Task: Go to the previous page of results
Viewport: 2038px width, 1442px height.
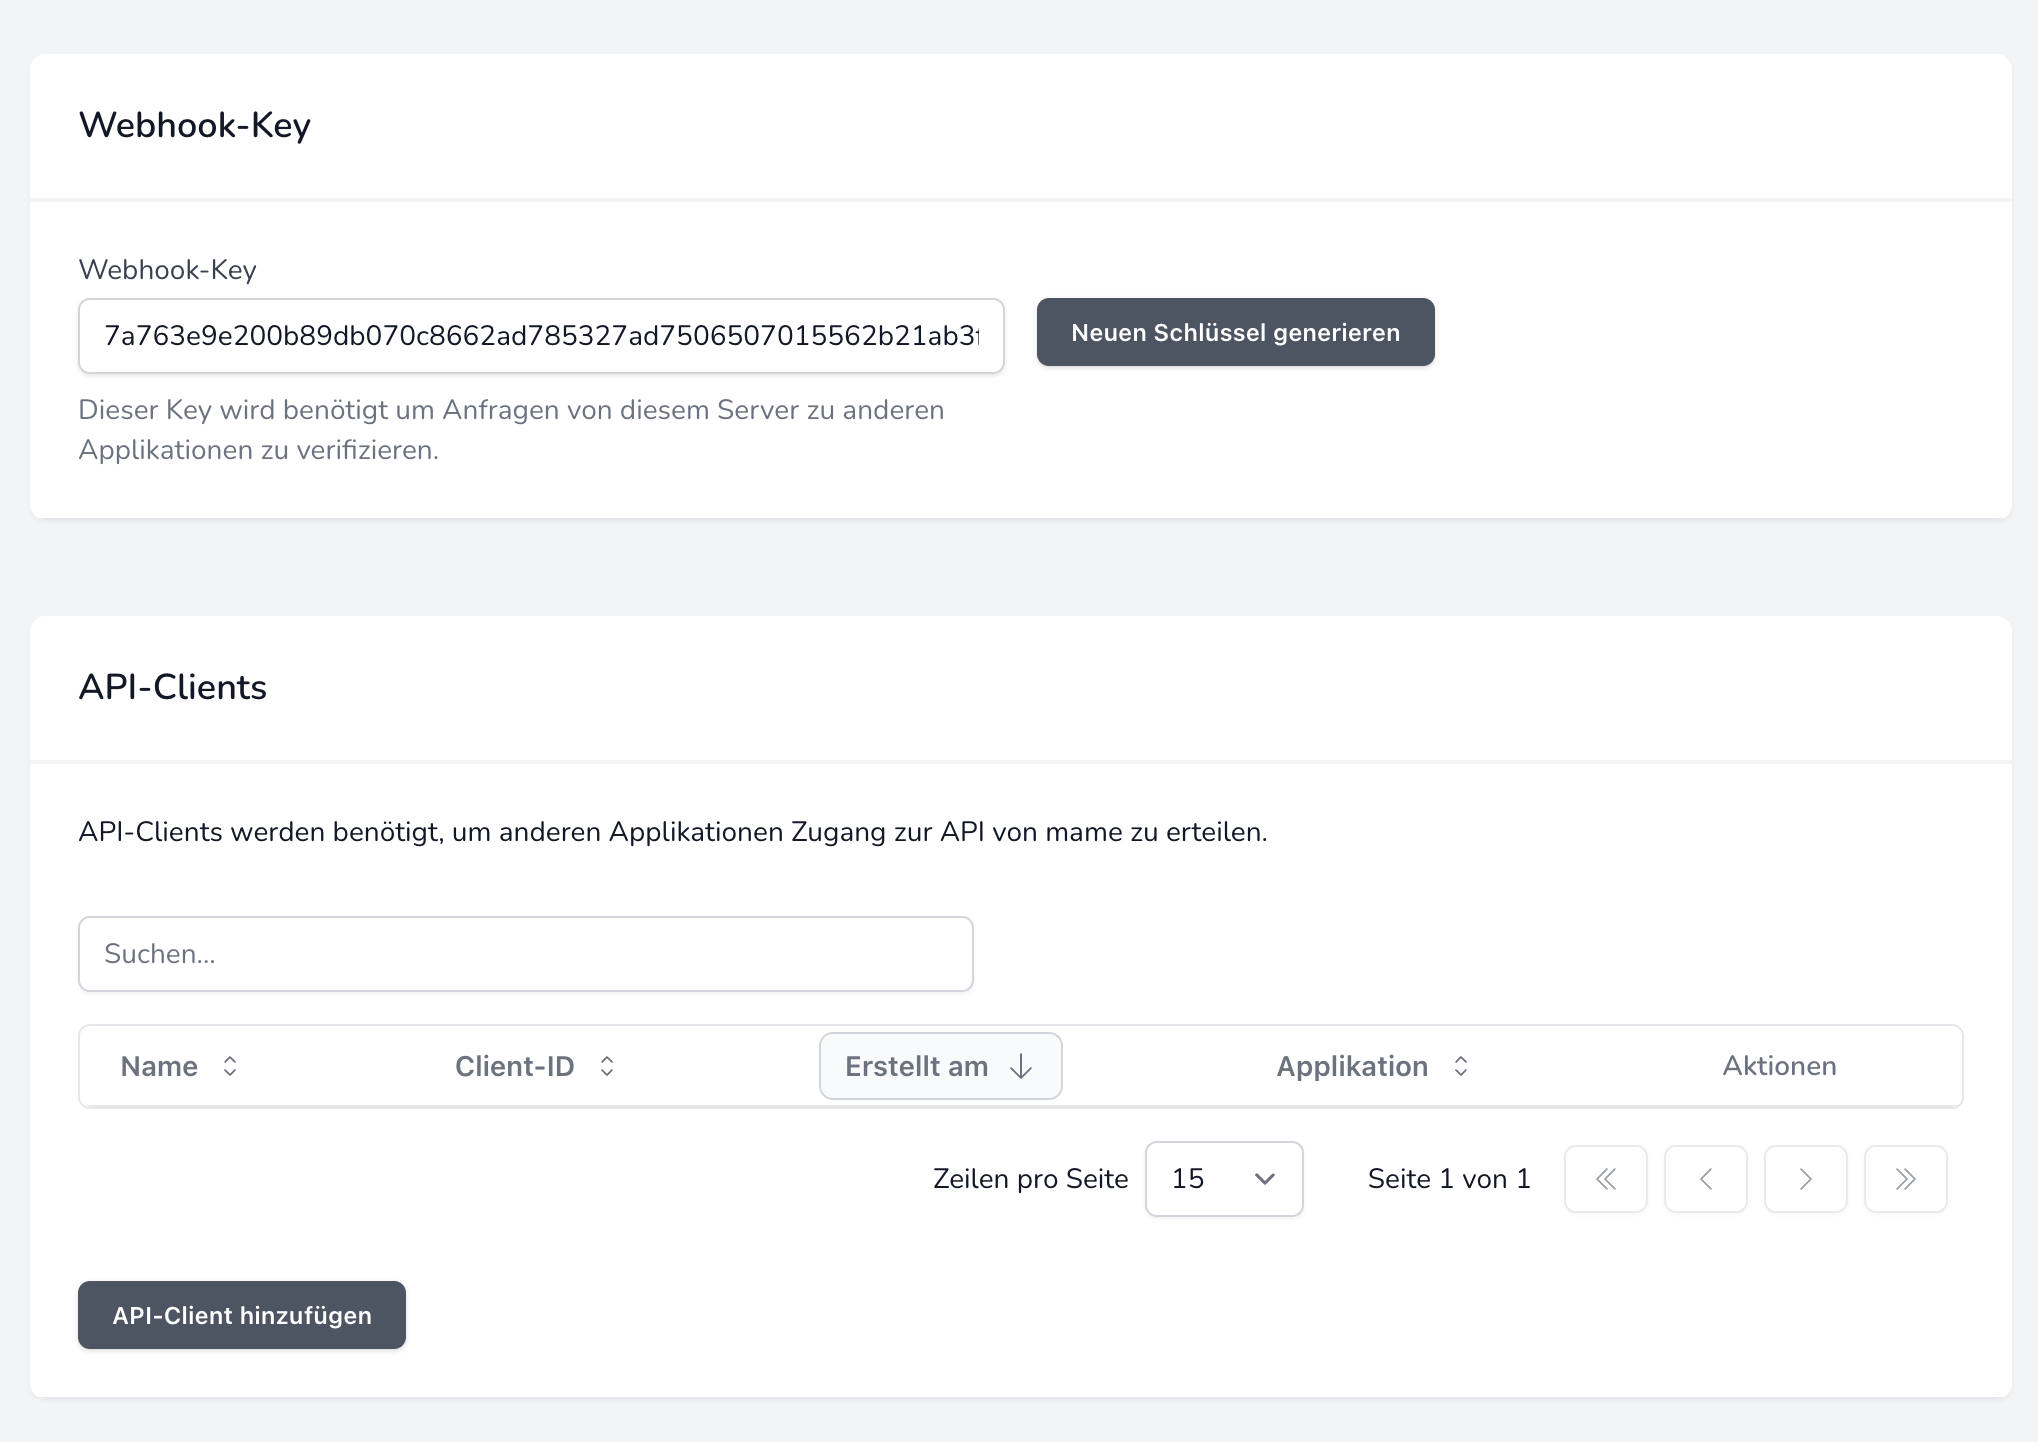Action: click(1705, 1179)
